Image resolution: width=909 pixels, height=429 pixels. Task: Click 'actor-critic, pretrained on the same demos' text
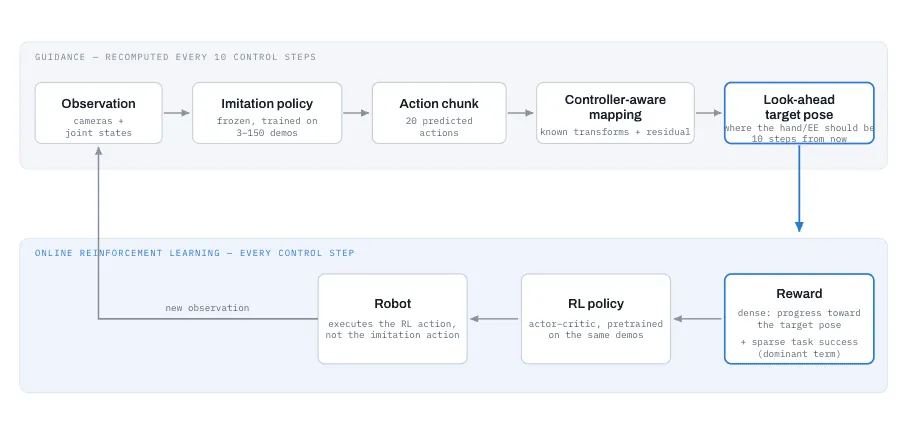pyautogui.click(x=596, y=329)
